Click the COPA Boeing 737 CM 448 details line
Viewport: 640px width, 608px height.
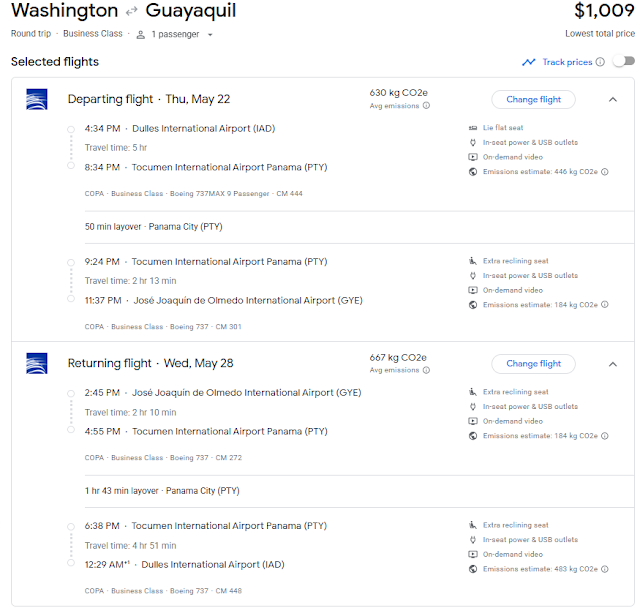[x=163, y=590]
